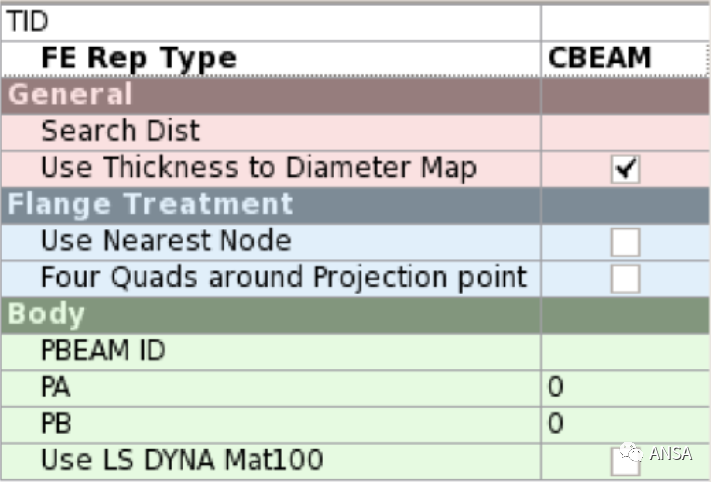Screen dimensions: 714x482
Task: Select the PB row label
Action: pos(56,423)
